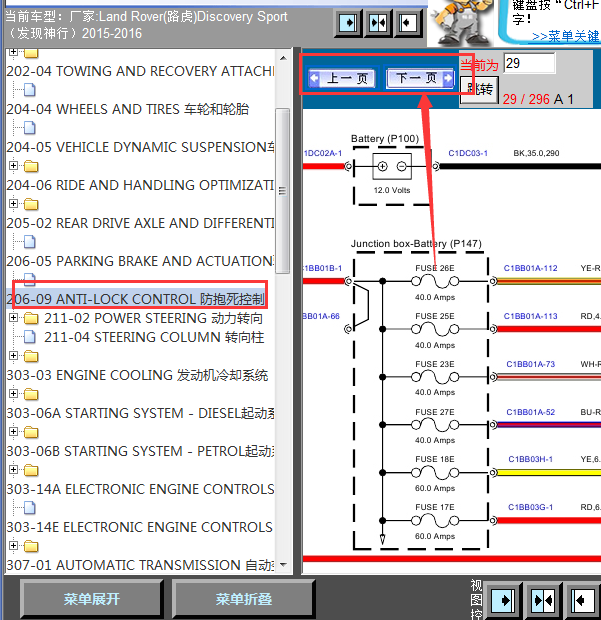This screenshot has height=620, width=601.
Task: Click the tree scrollbar down arrow
Action: point(283,565)
